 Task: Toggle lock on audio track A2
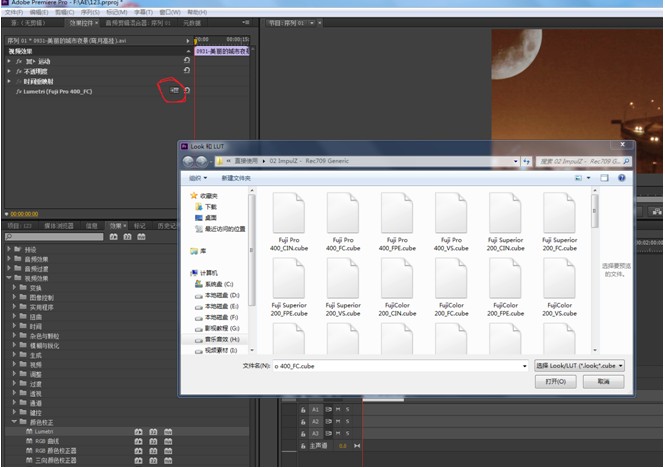tap(303, 422)
